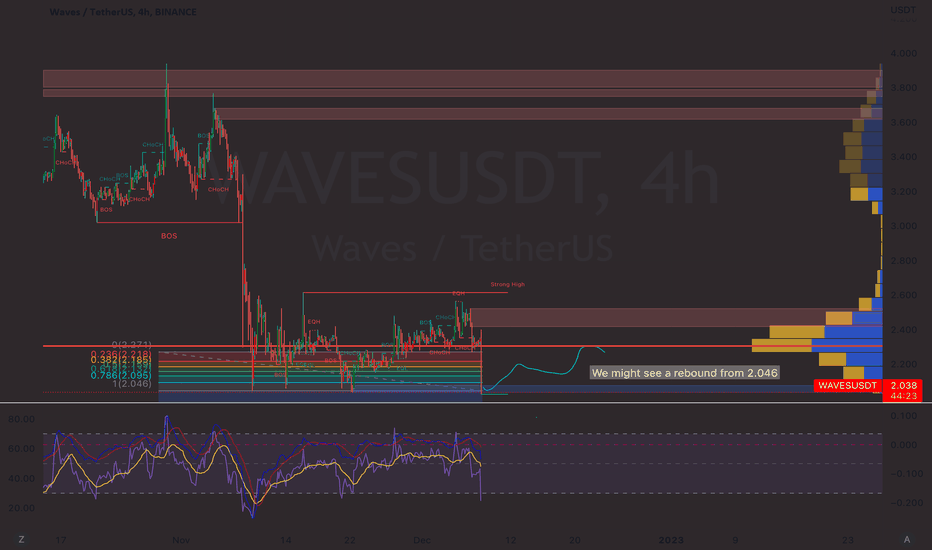Click the 2.400 price axis label

(903, 329)
